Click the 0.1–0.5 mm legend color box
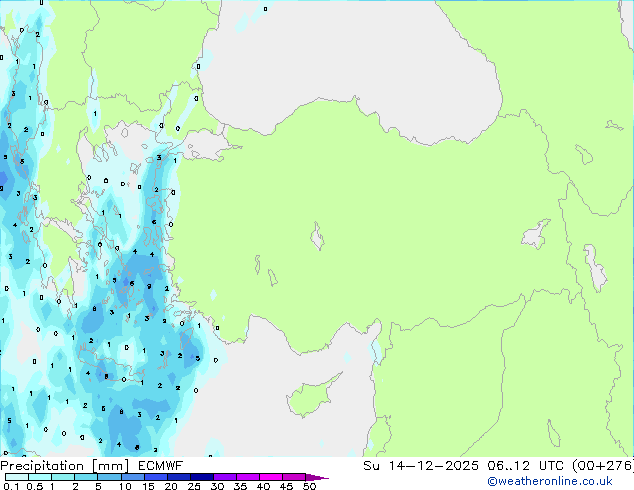This screenshot has height=490, width=634. pos(17,477)
